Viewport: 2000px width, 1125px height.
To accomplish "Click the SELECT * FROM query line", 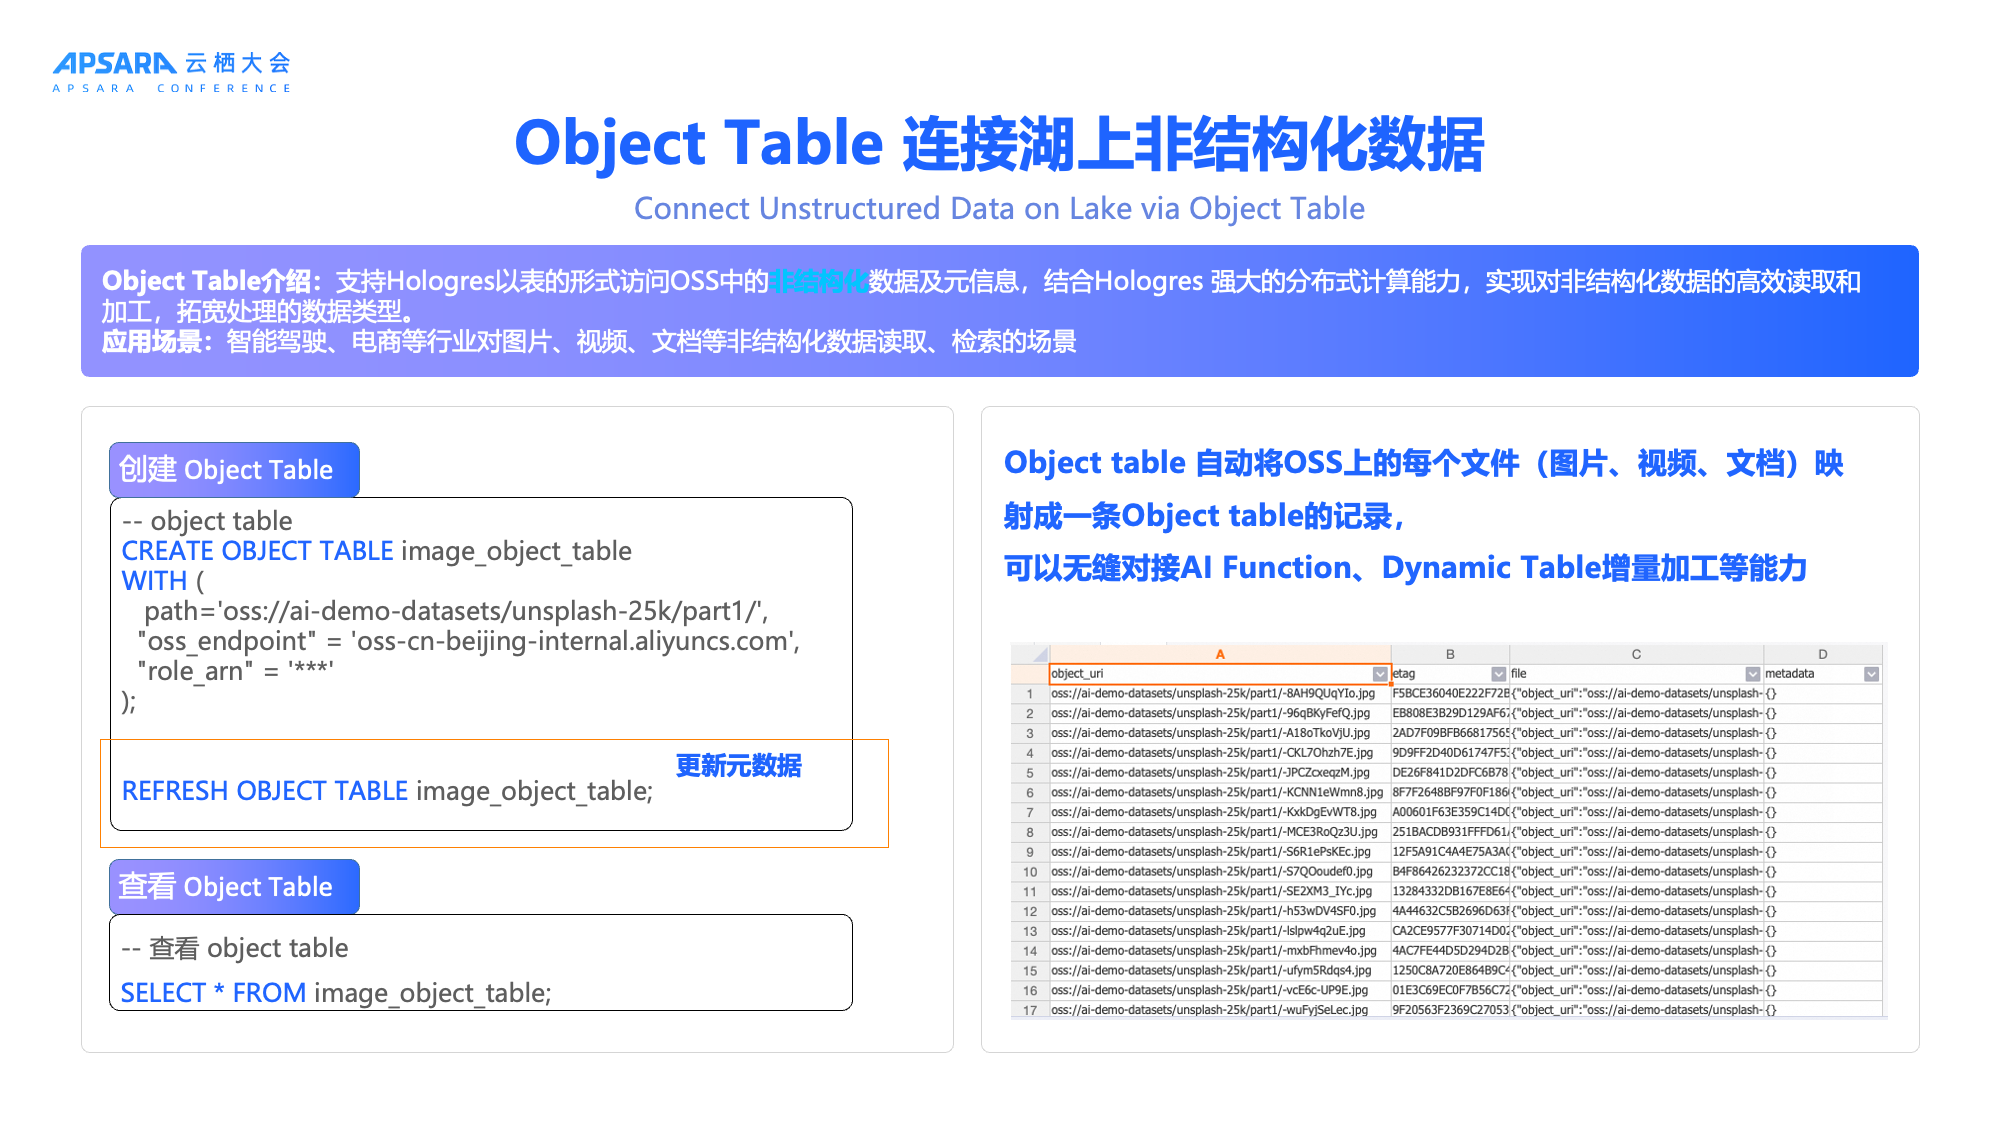I will click(x=335, y=993).
